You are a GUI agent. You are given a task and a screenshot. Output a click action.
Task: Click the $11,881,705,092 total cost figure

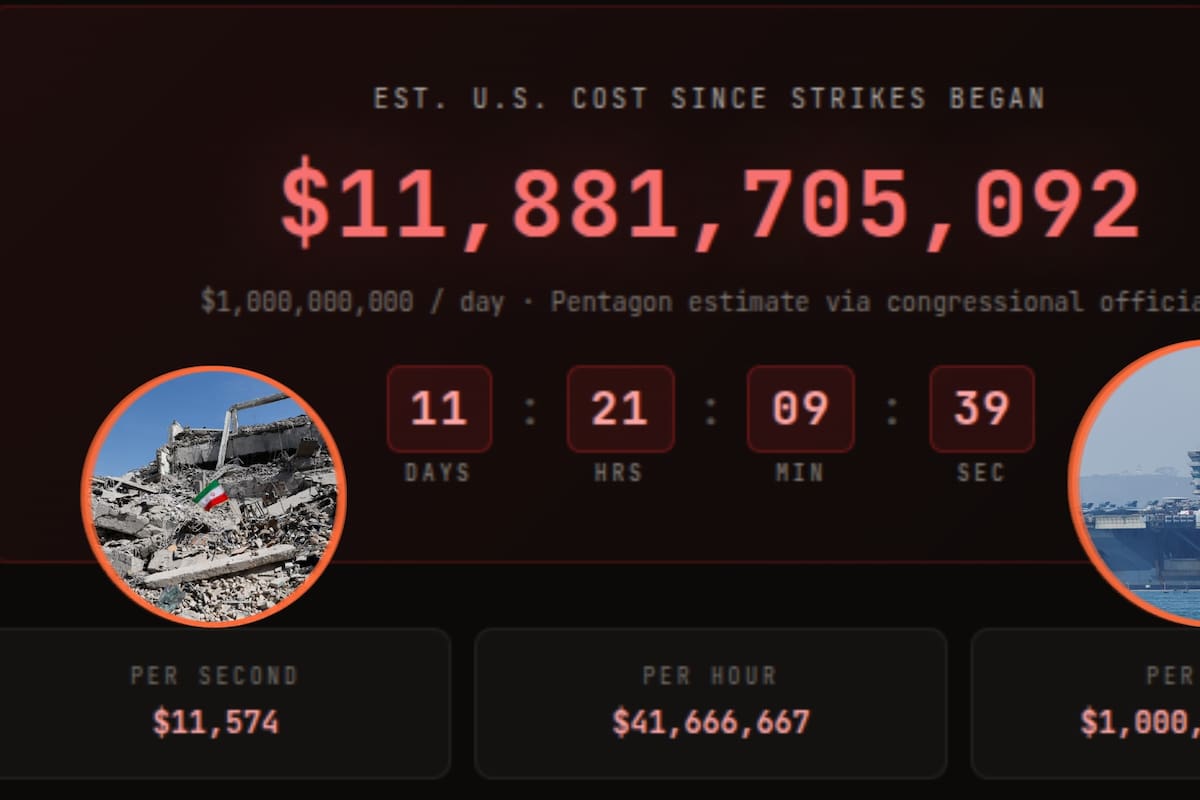click(x=709, y=205)
